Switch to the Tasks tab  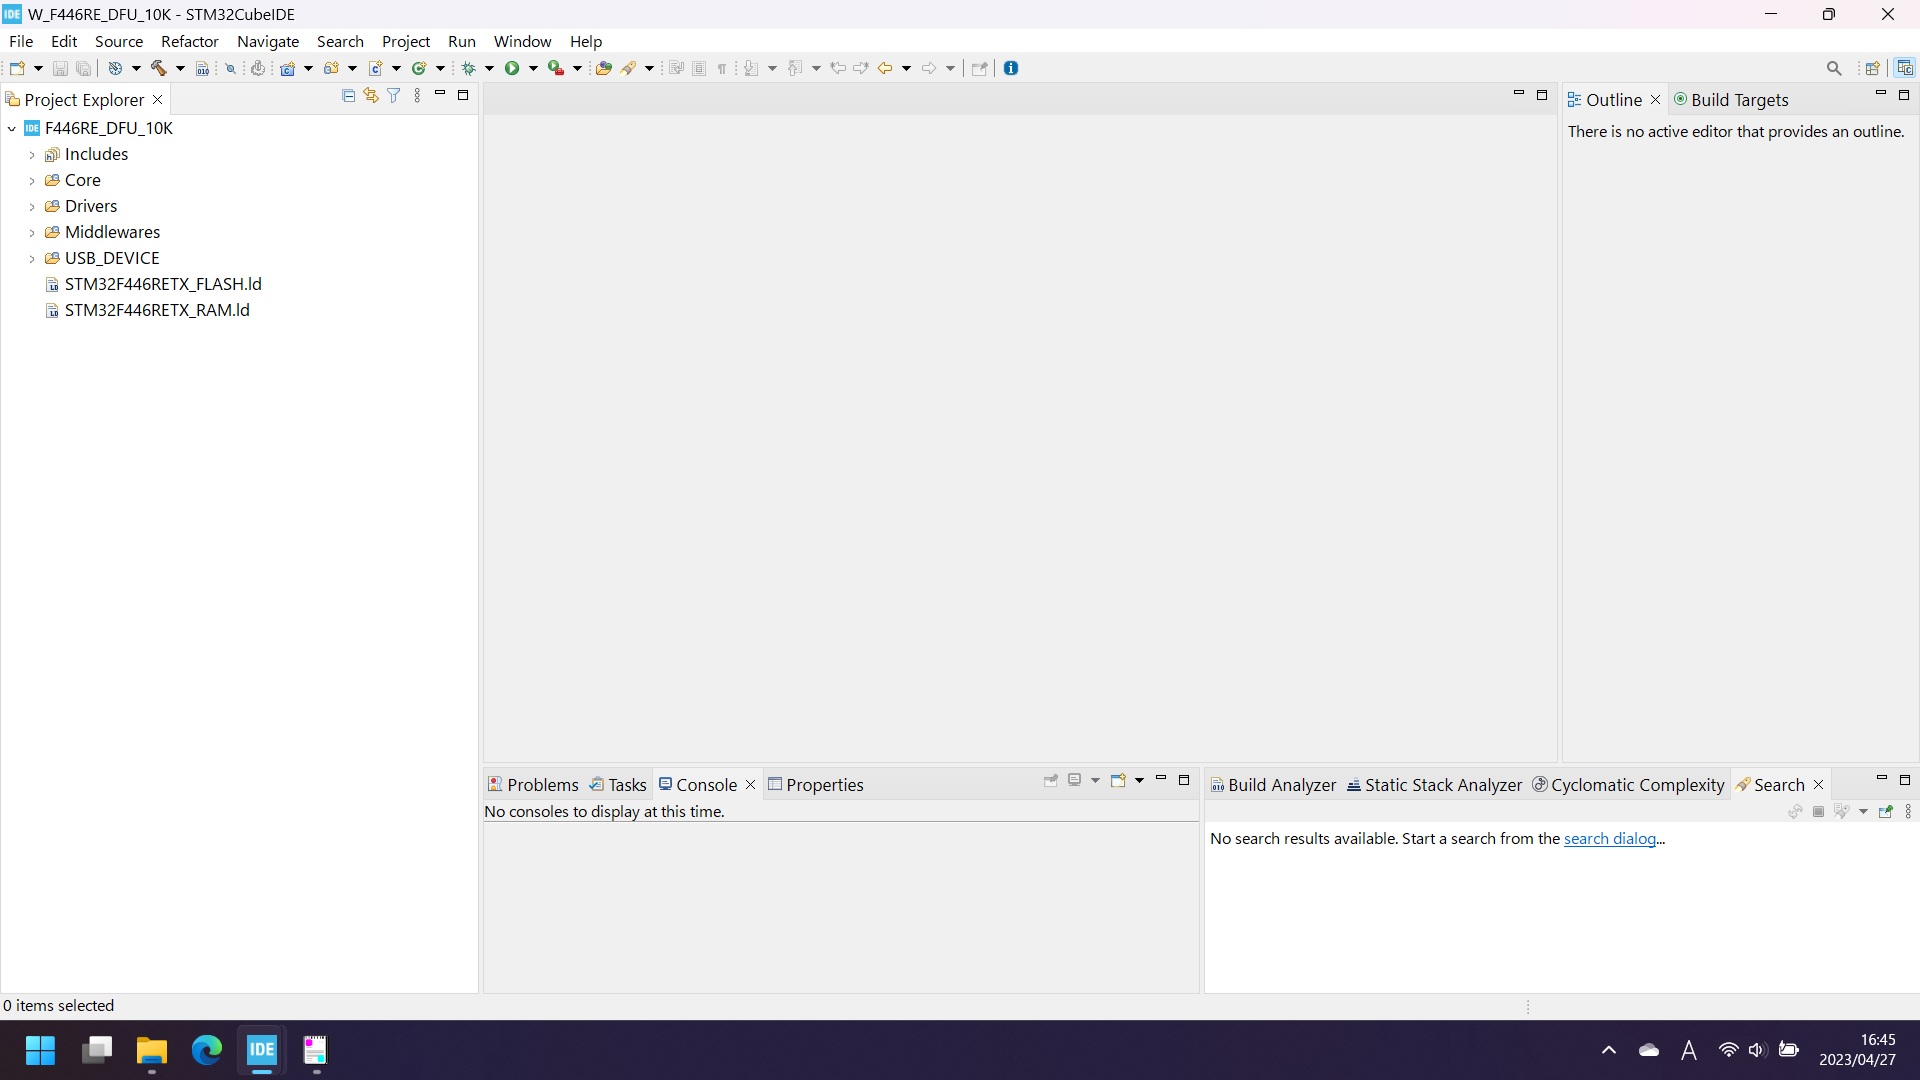(618, 785)
